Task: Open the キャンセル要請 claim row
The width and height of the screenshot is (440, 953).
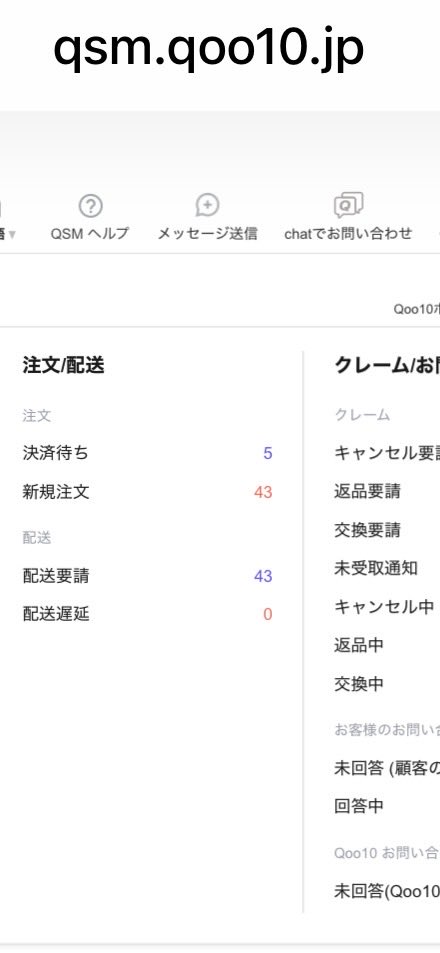Action: (387, 453)
